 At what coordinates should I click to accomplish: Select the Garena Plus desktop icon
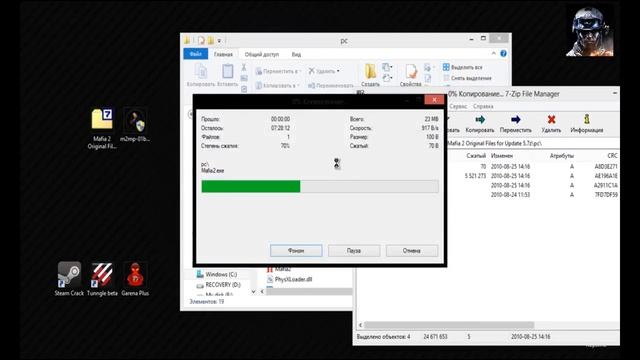[135, 279]
